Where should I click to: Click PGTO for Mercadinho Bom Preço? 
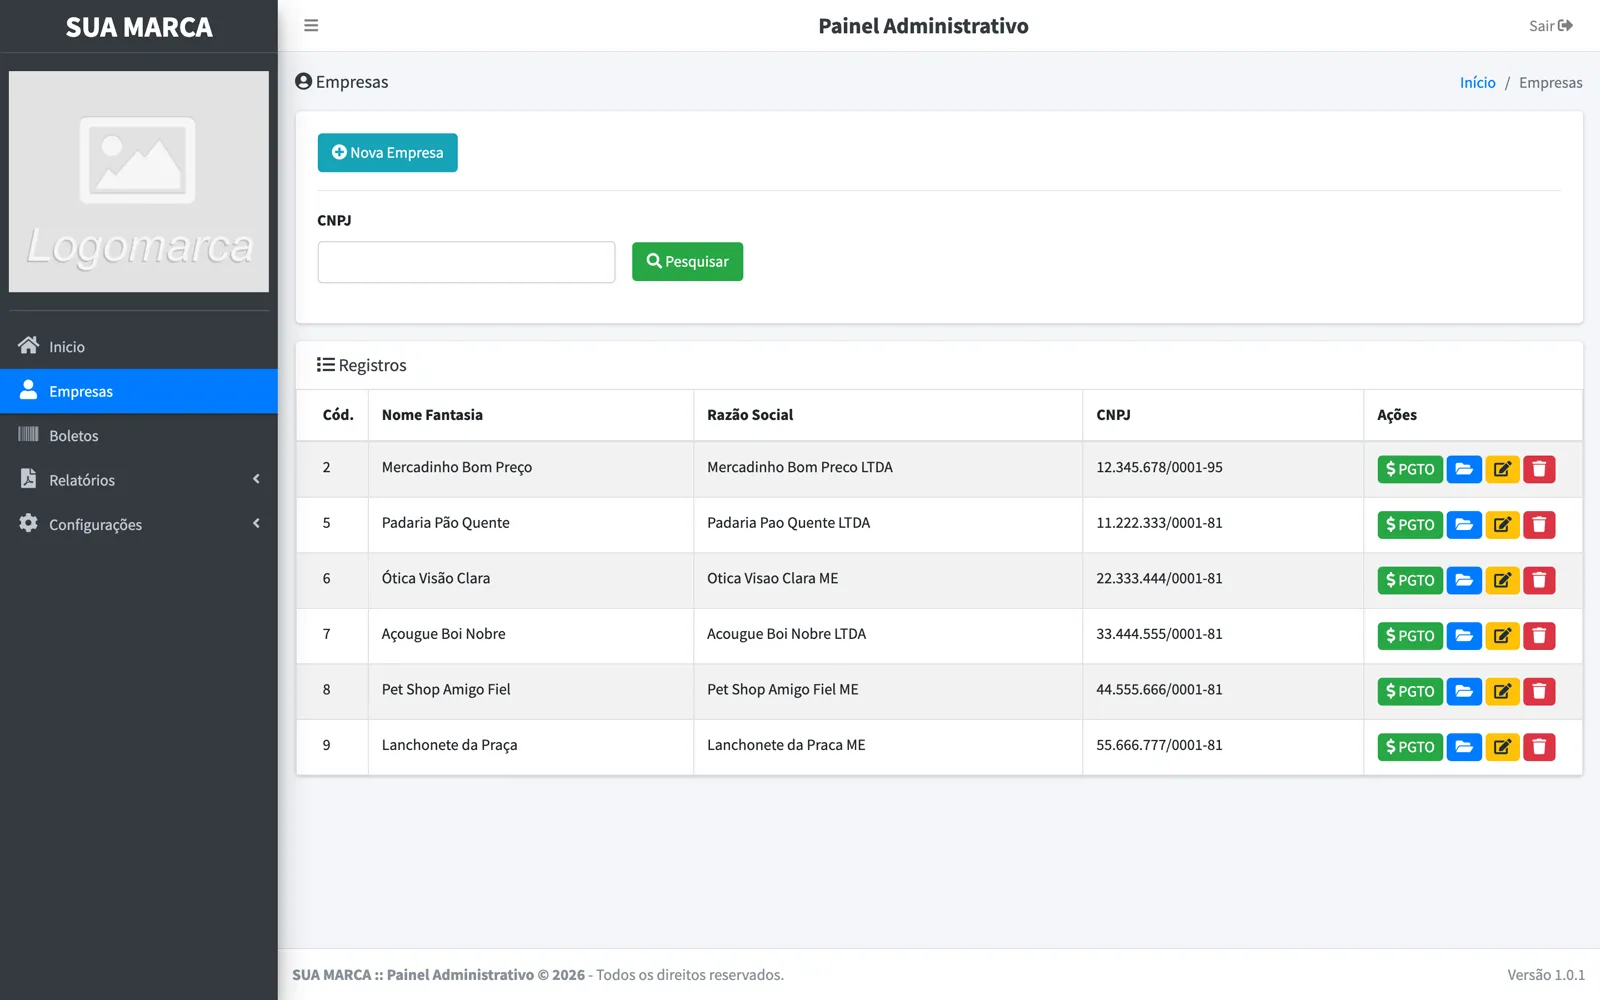[1410, 469]
